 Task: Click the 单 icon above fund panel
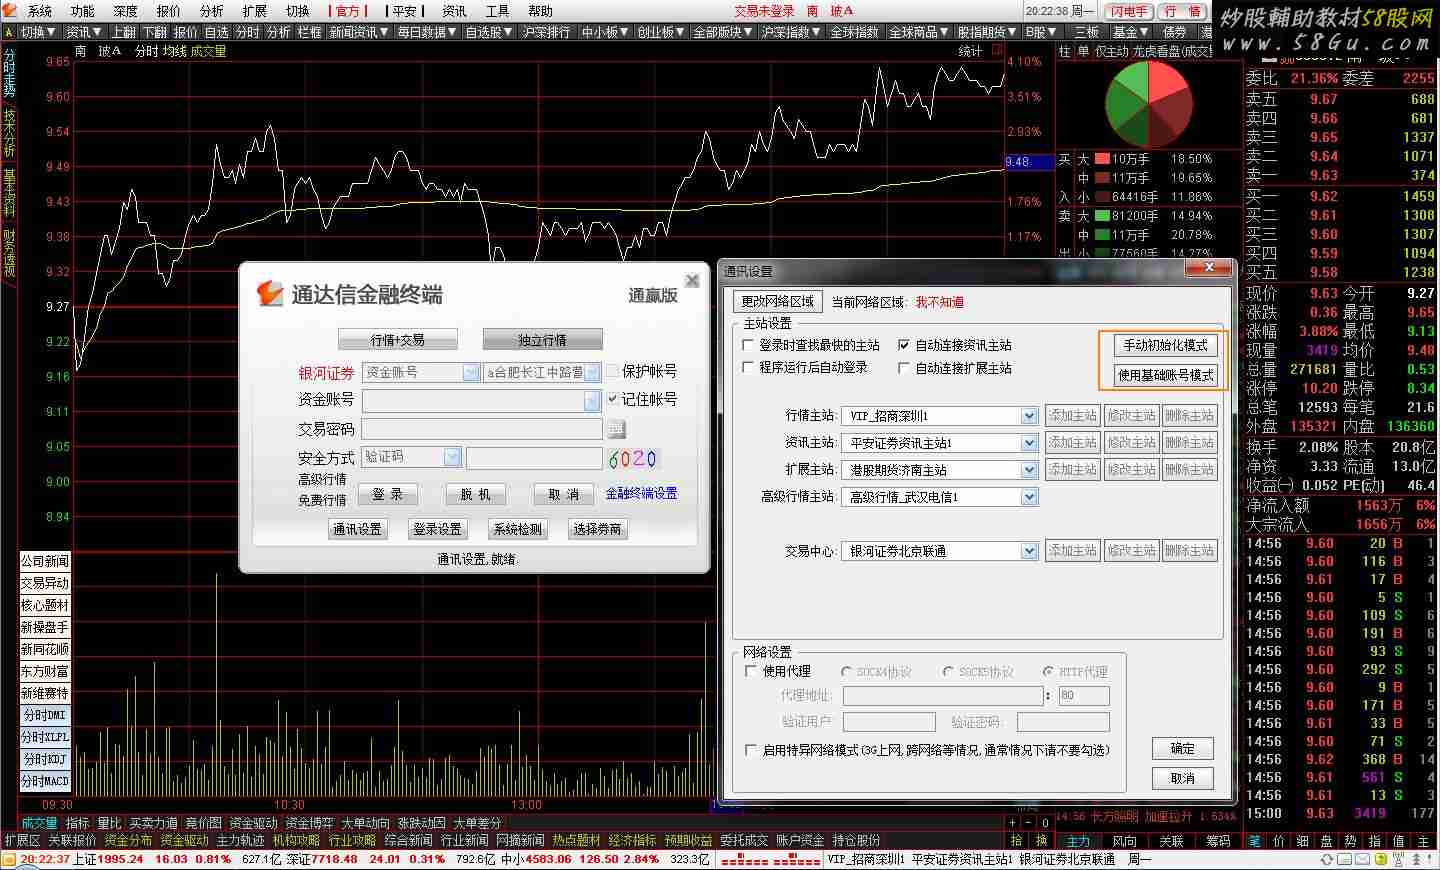[x=1083, y=51]
